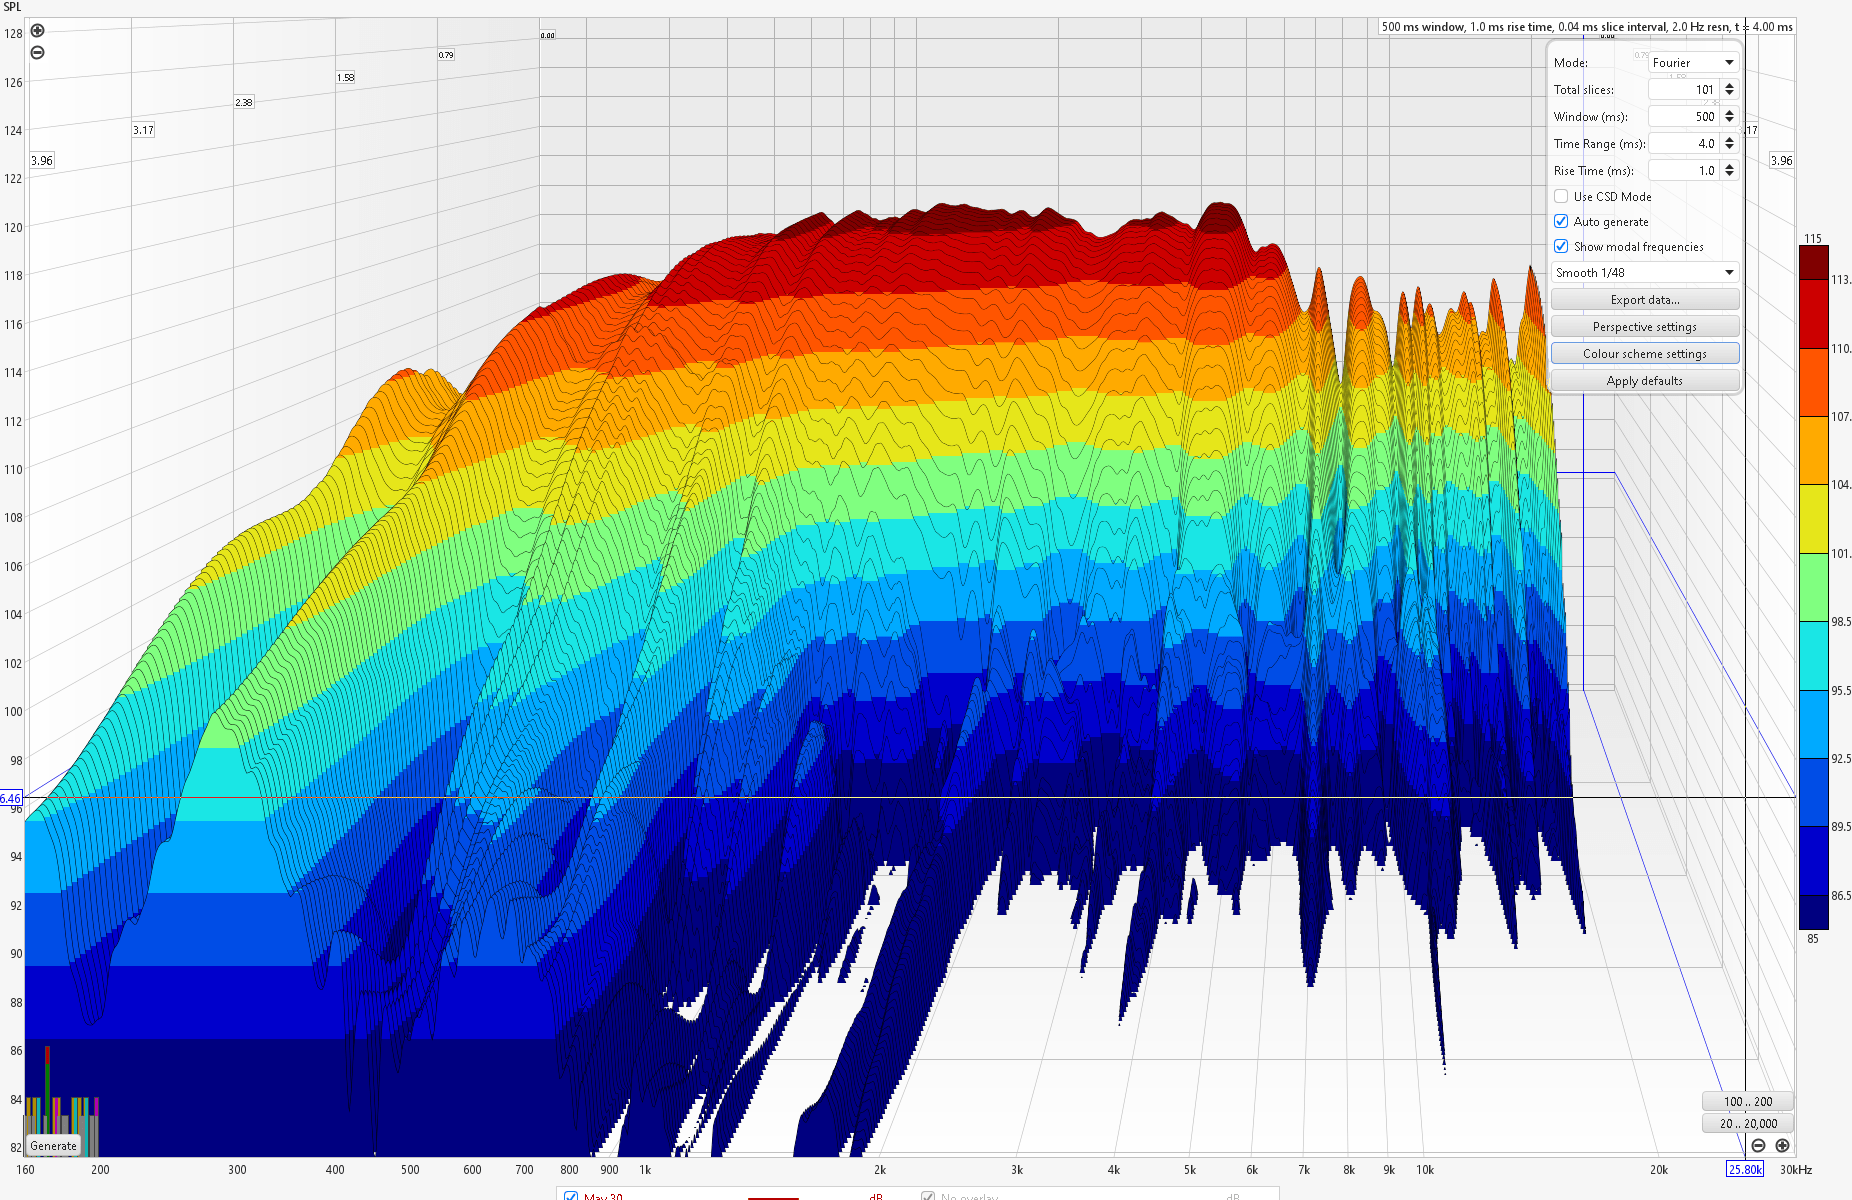Toggle the May 30 measurement checkbox
Viewport: 1852px width, 1200px height.
571,1196
